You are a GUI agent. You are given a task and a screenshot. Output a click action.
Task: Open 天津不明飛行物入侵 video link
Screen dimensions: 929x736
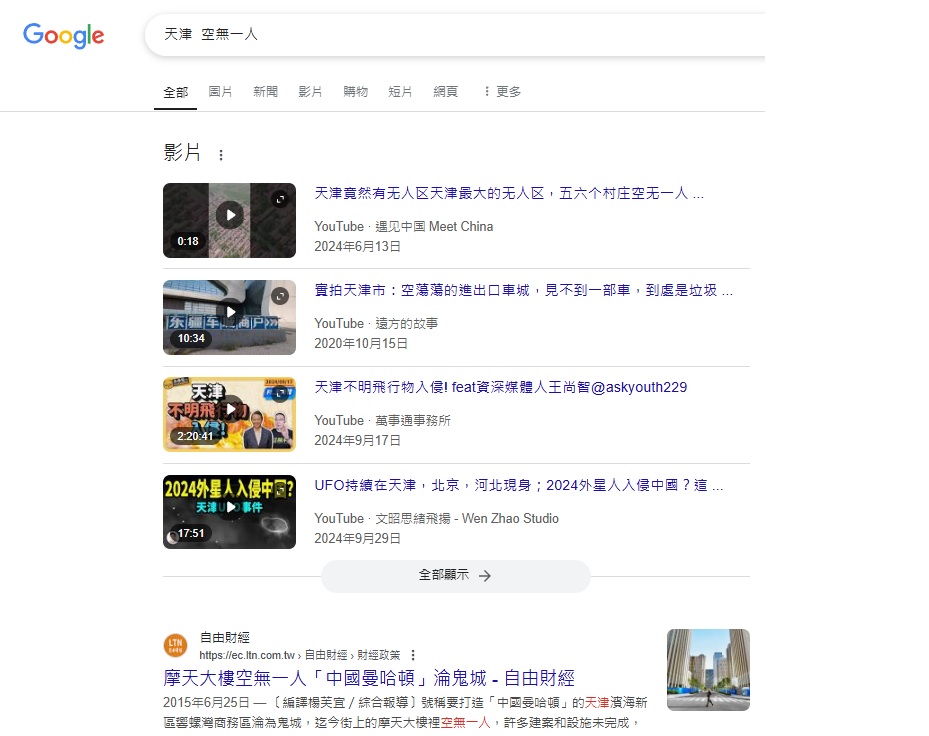coord(501,388)
